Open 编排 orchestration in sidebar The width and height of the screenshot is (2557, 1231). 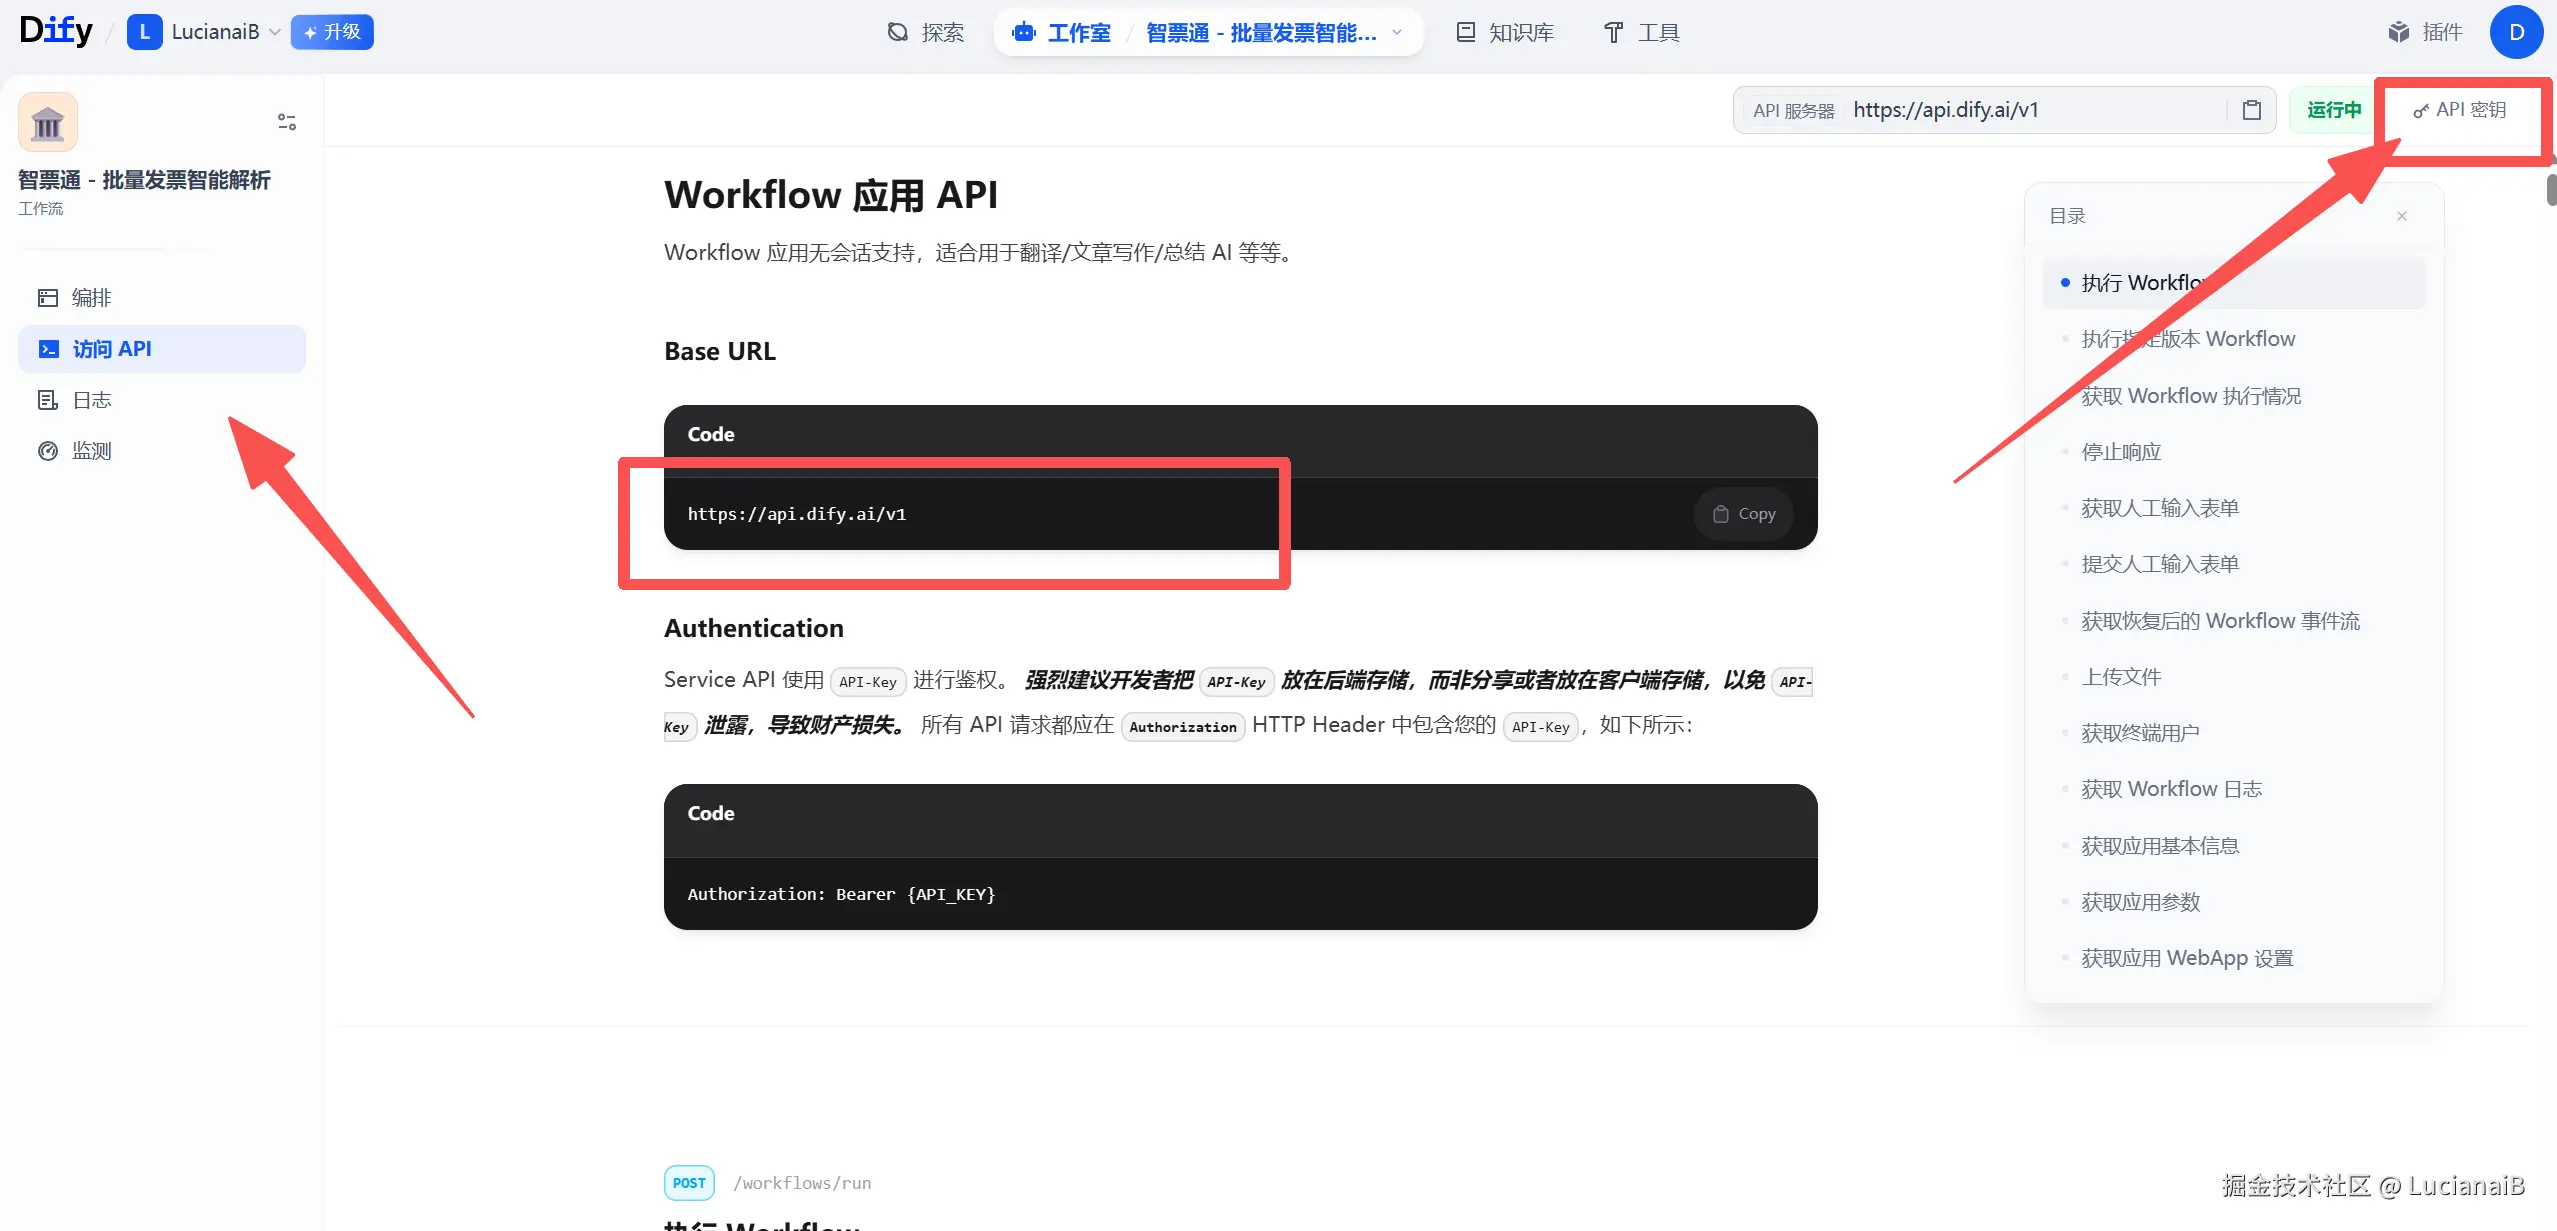tap(162, 298)
